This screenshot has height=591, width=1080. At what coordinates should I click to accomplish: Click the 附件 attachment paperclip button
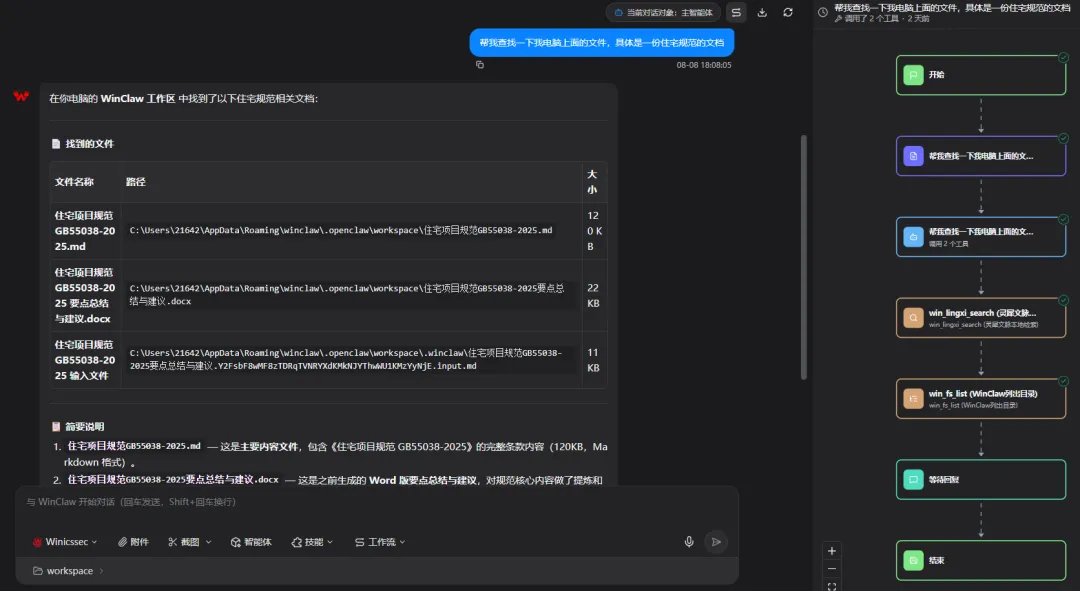(x=133, y=542)
